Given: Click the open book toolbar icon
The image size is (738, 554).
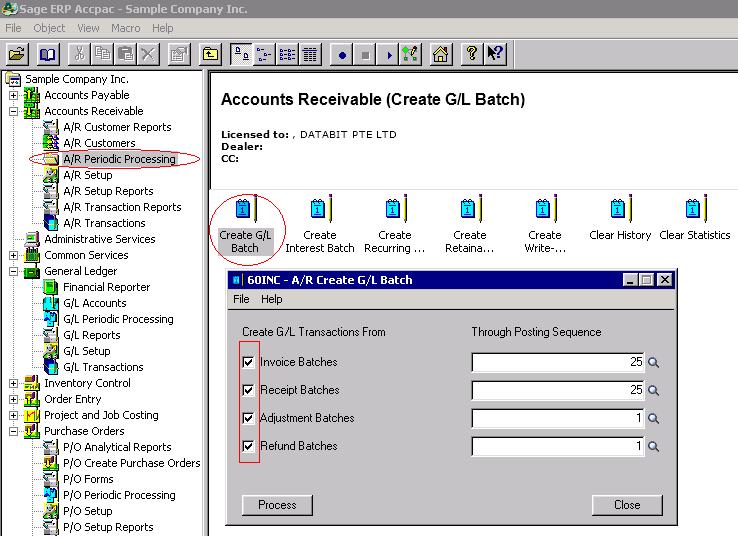Looking at the screenshot, I should coord(47,54).
